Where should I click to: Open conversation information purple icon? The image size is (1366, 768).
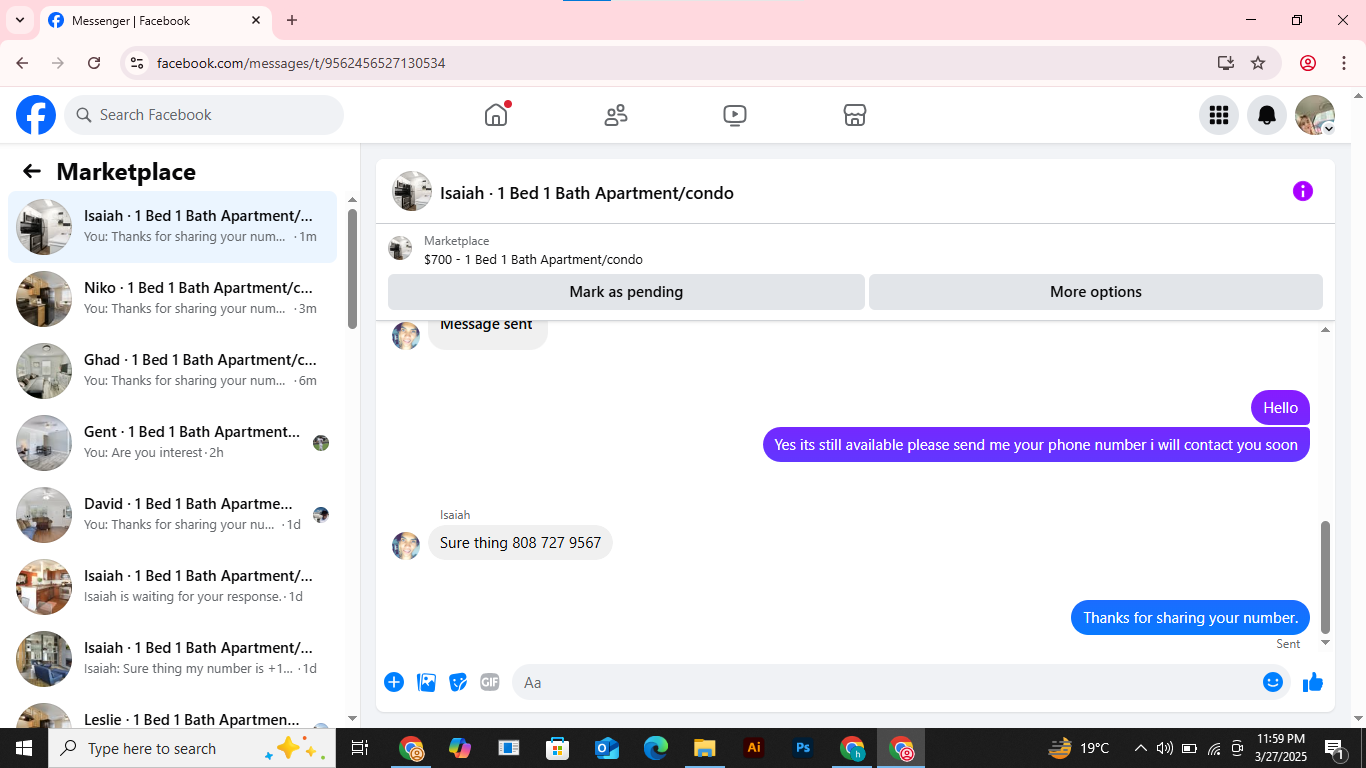coord(1302,191)
